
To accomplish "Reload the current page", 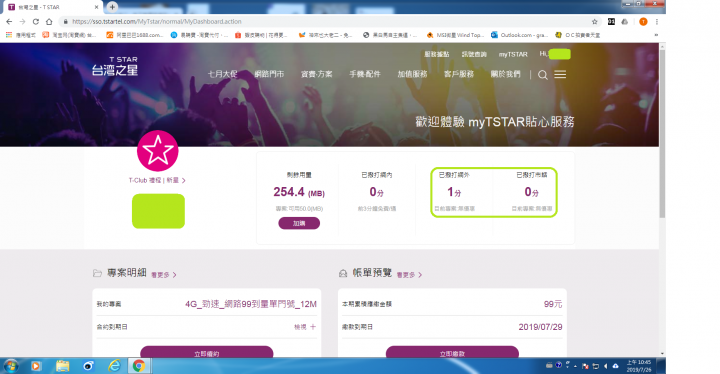I will 36,22.
